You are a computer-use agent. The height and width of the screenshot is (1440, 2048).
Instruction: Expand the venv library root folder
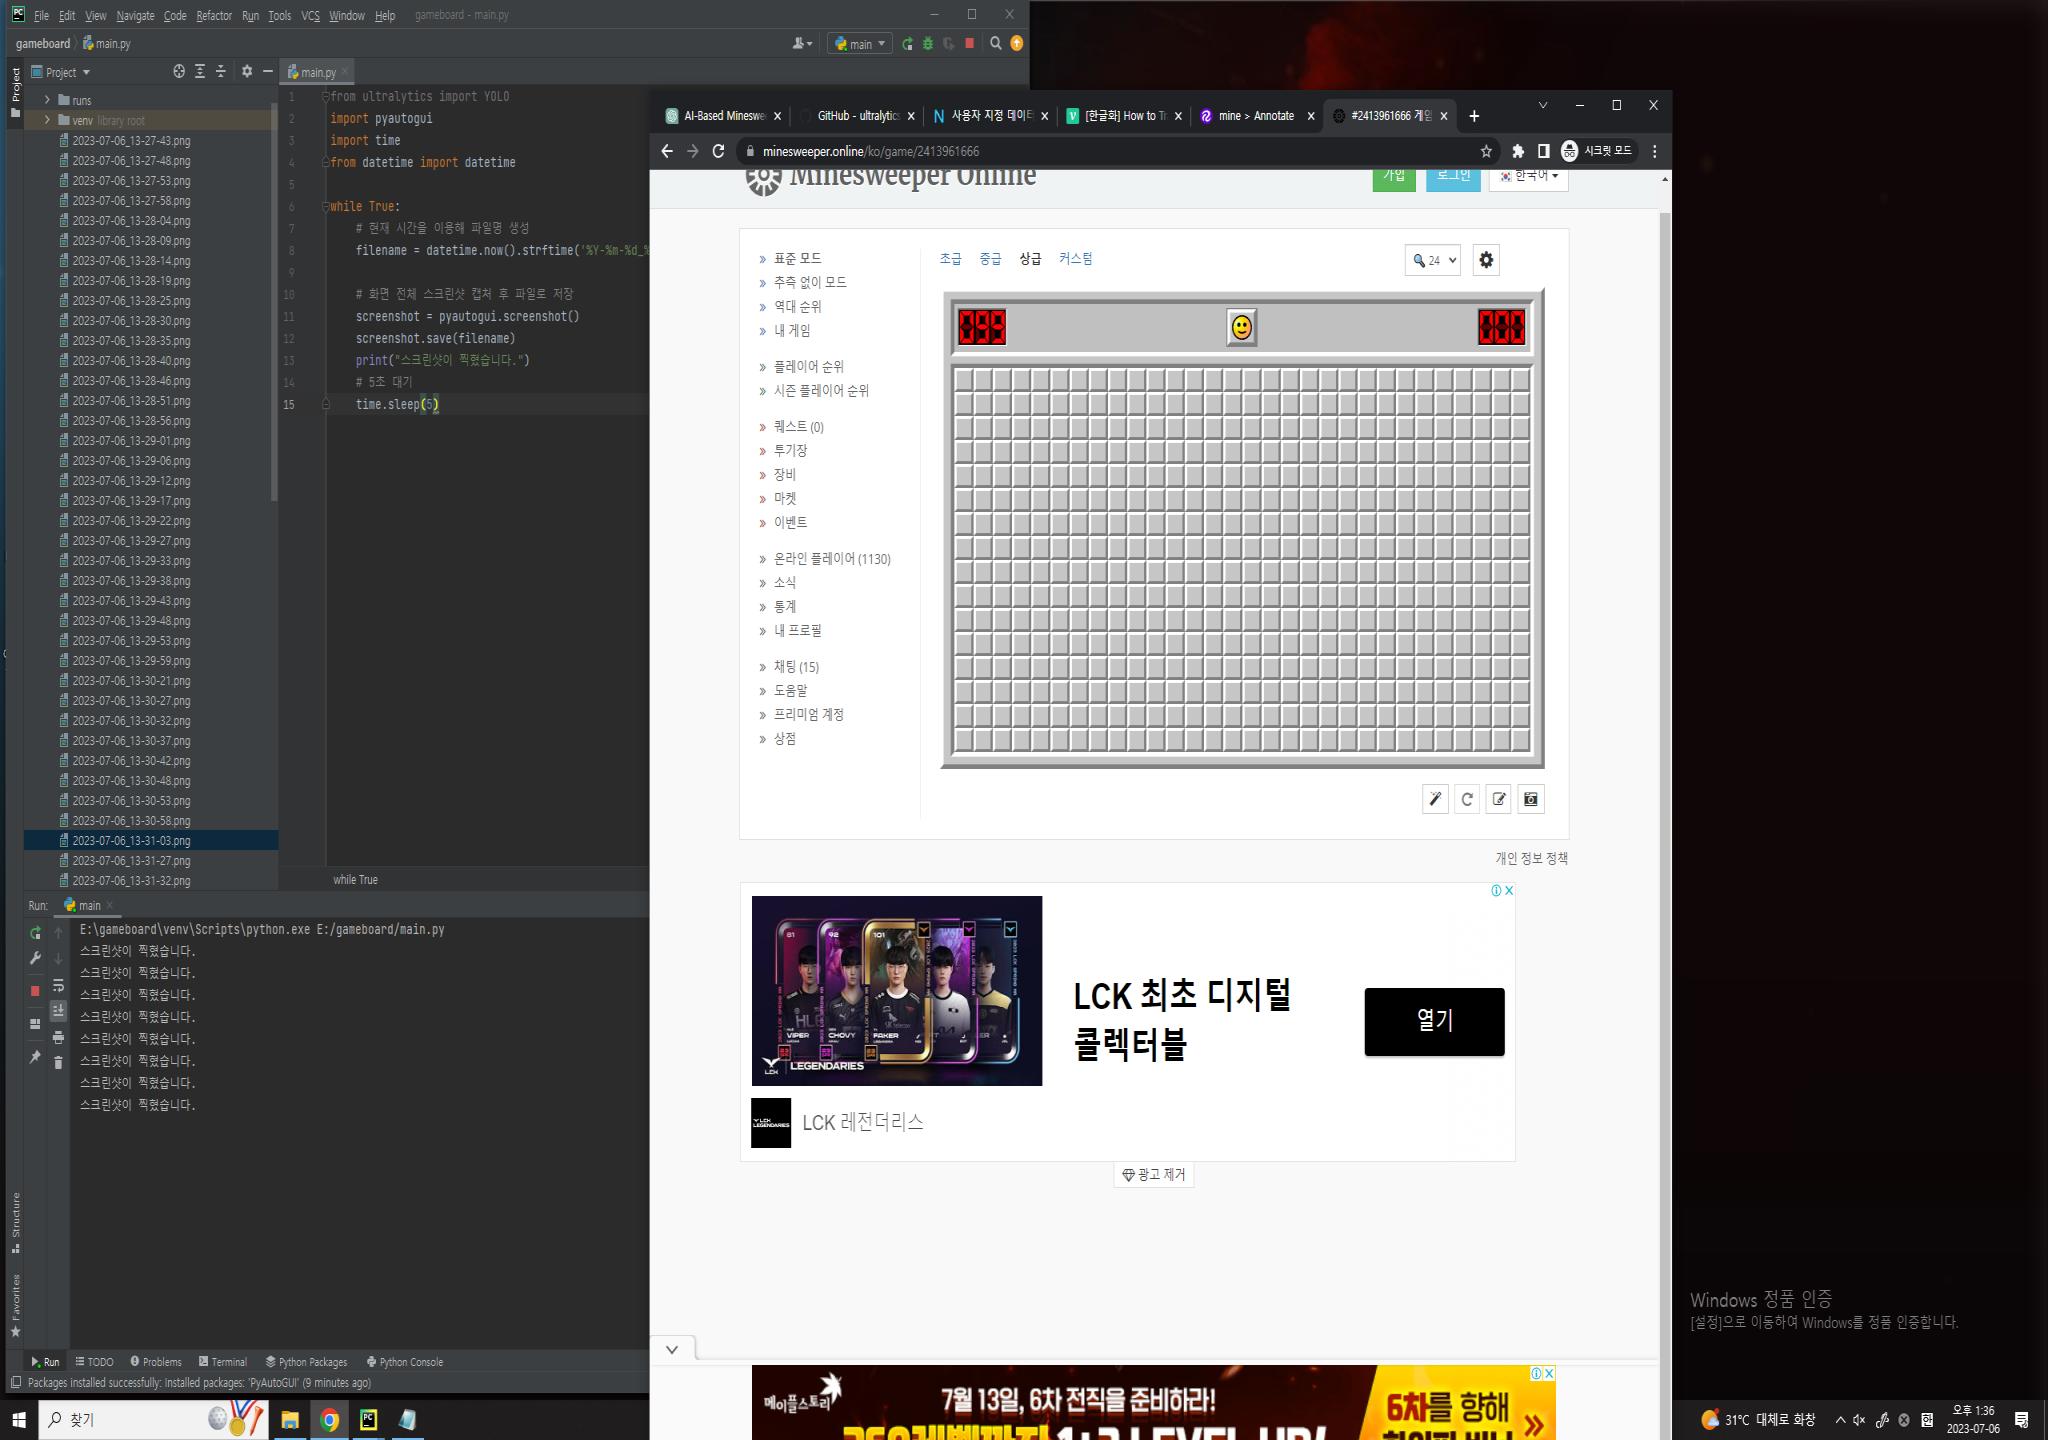(x=47, y=120)
